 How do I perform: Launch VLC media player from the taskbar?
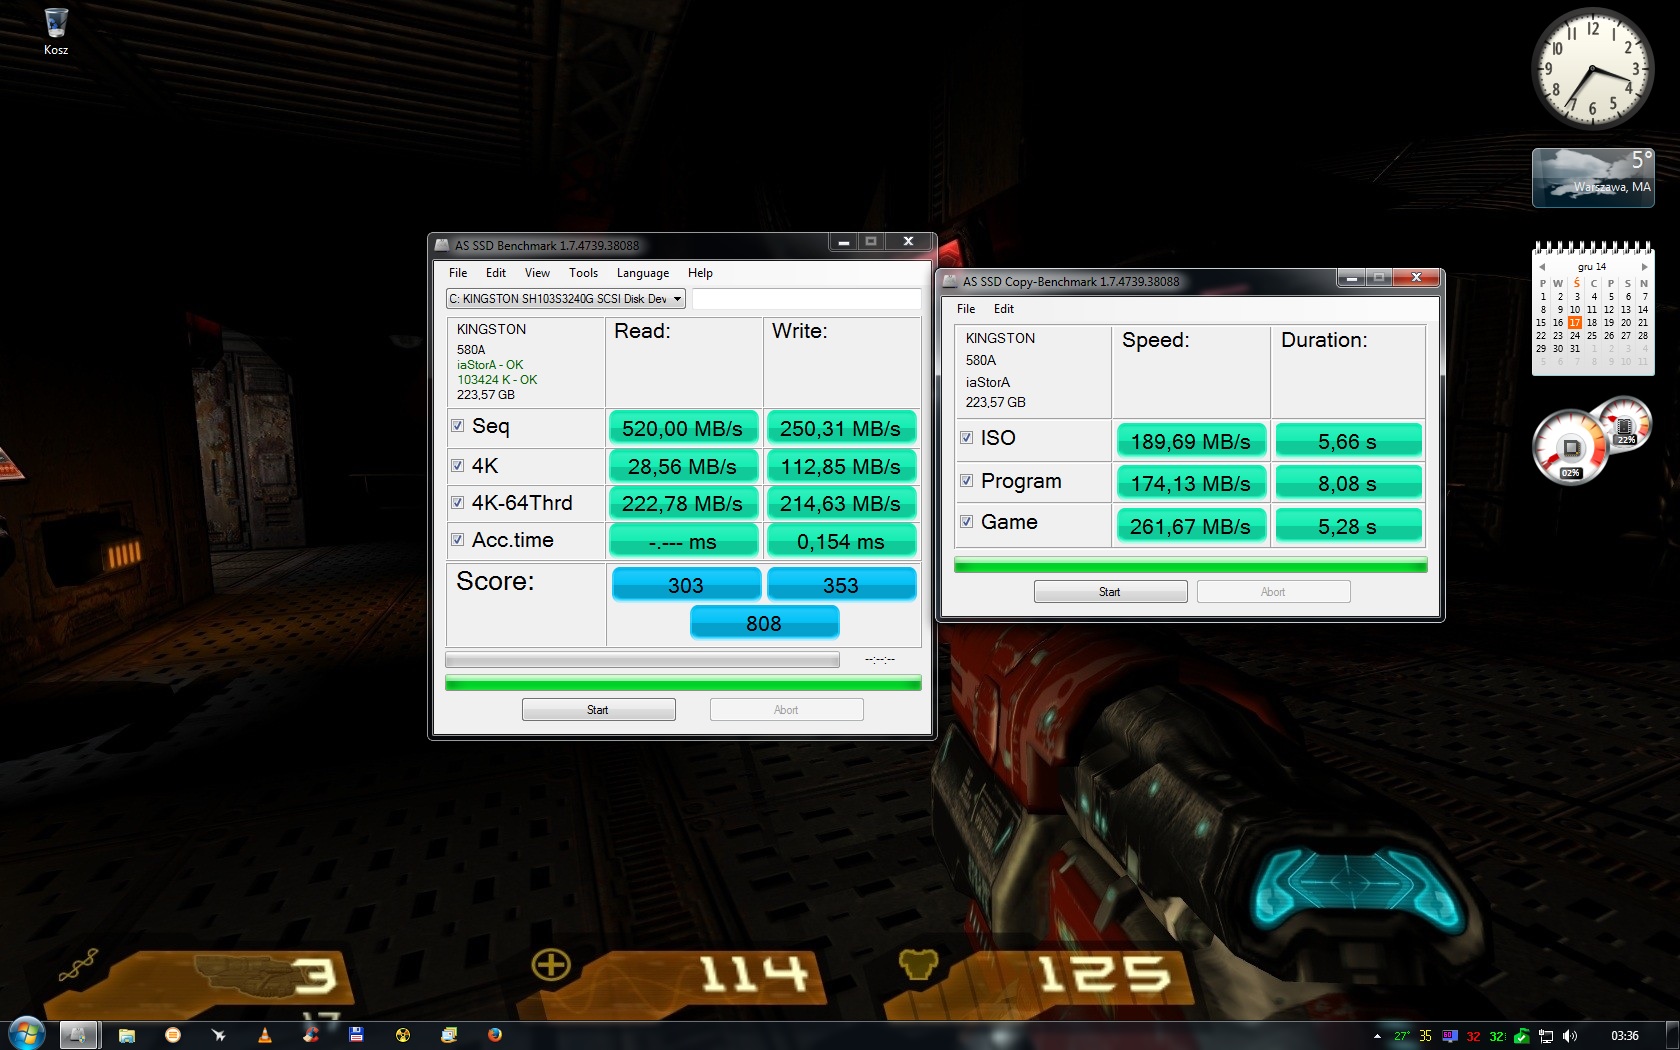265,1035
